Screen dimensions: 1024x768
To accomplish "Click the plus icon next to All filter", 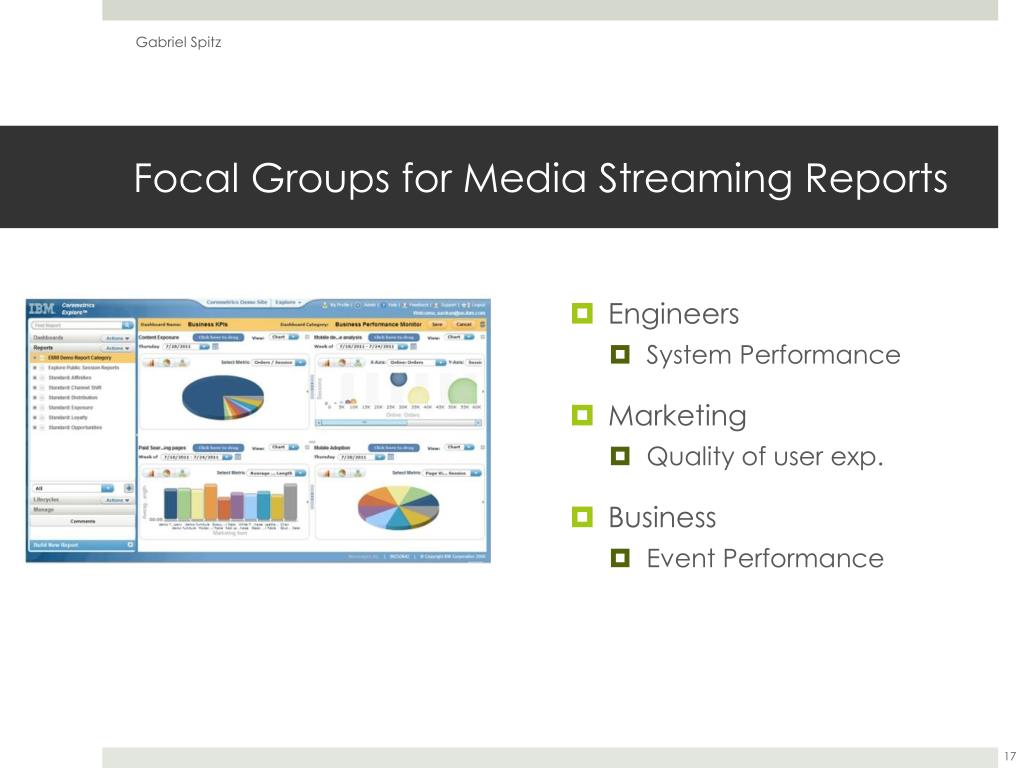I will (129, 488).
